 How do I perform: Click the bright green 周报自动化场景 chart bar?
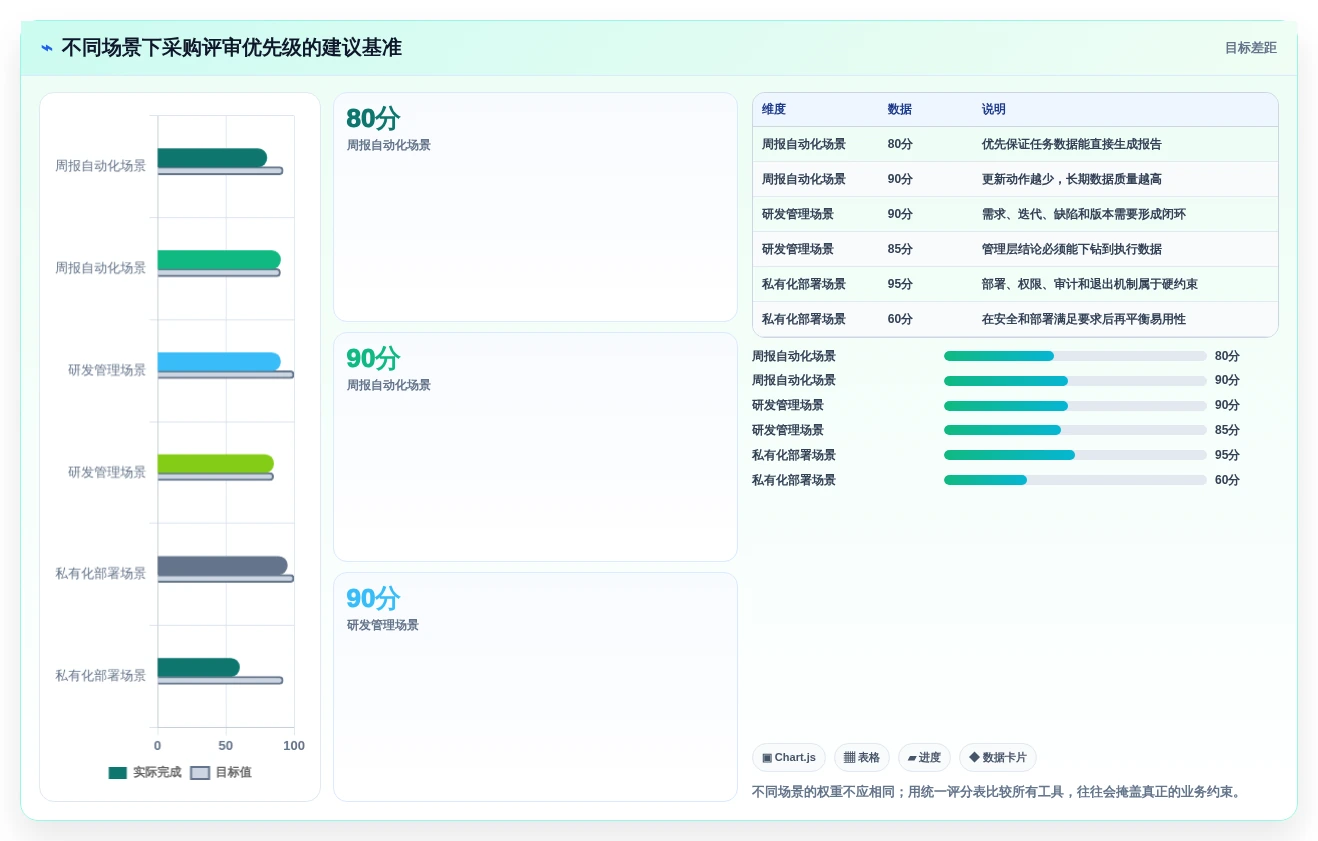point(219,260)
